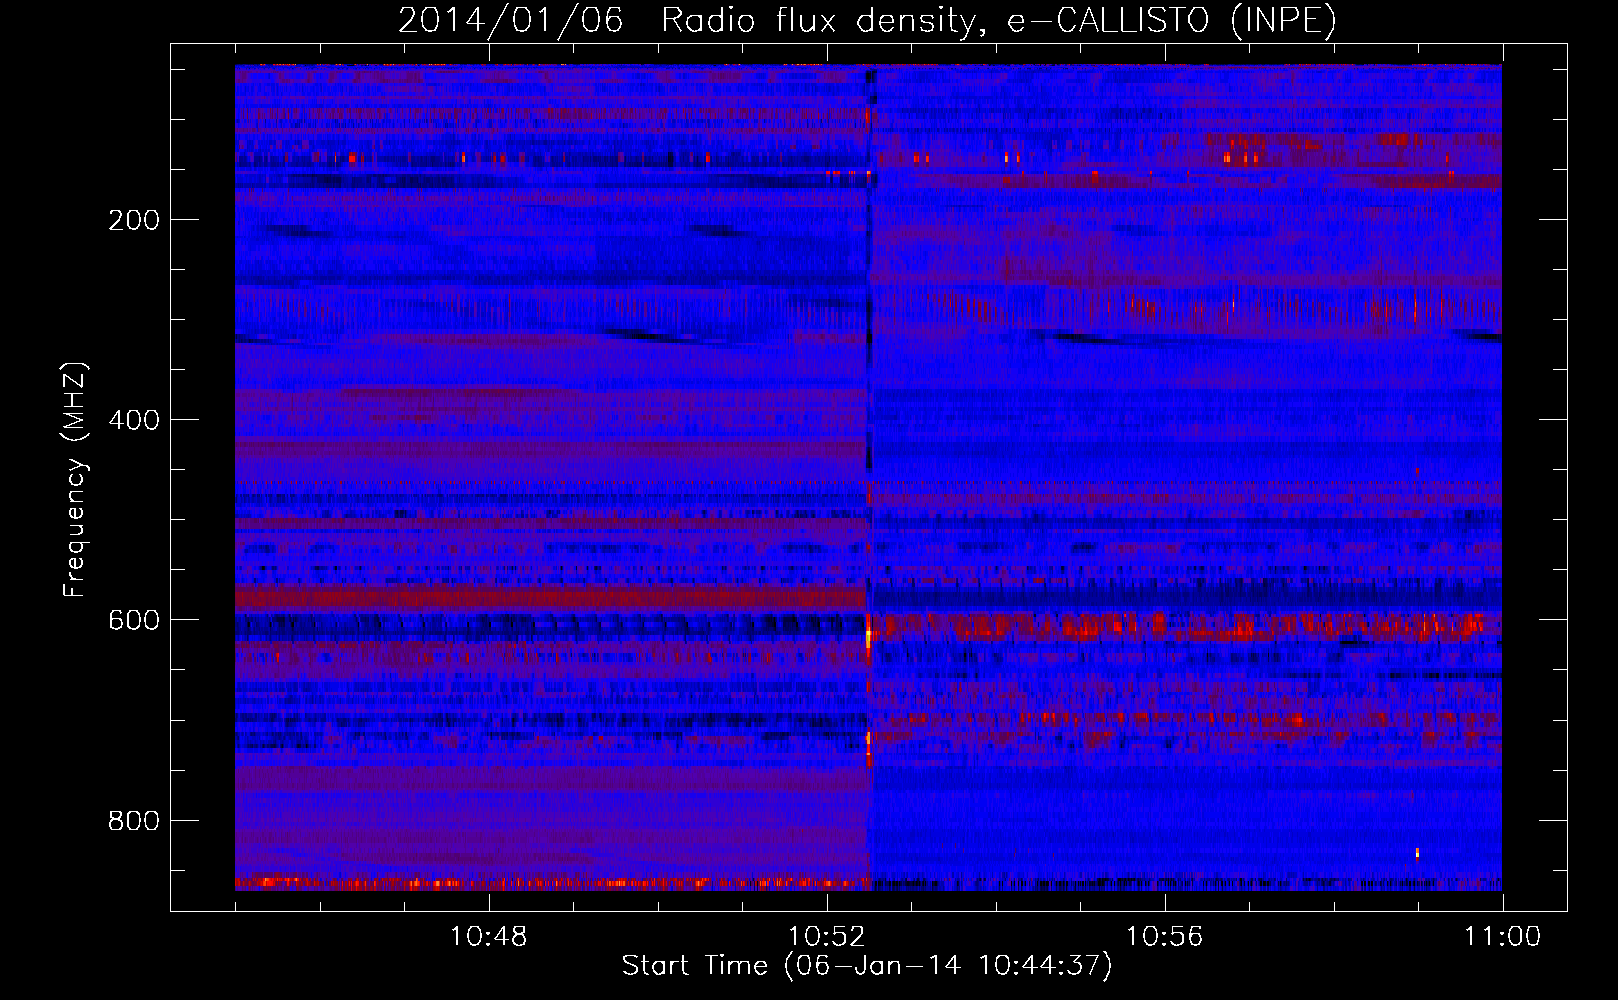
Task: Click the 800 frequency tick label
Action: pyautogui.click(x=134, y=821)
